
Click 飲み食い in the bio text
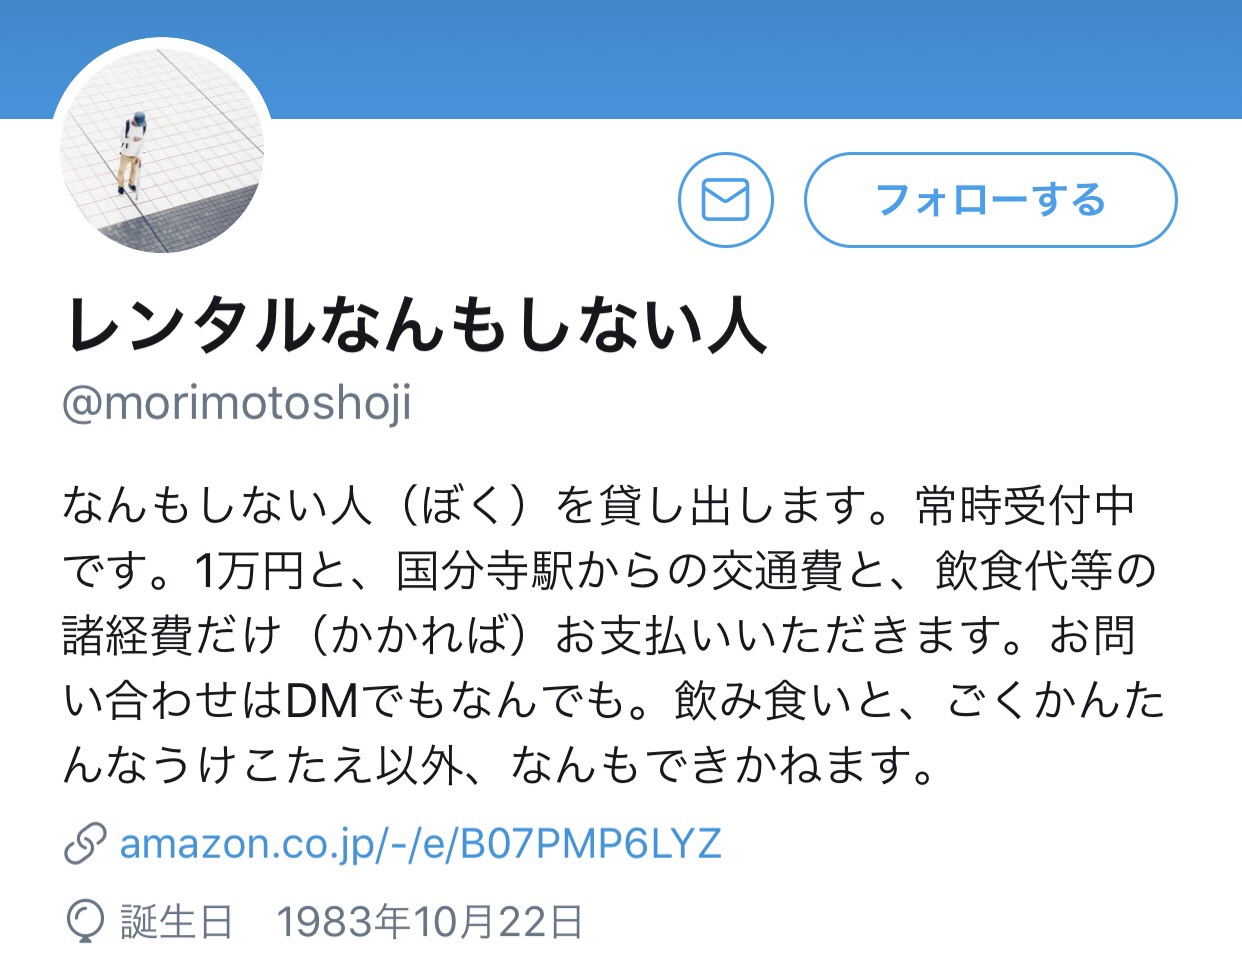pyautogui.click(x=765, y=701)
